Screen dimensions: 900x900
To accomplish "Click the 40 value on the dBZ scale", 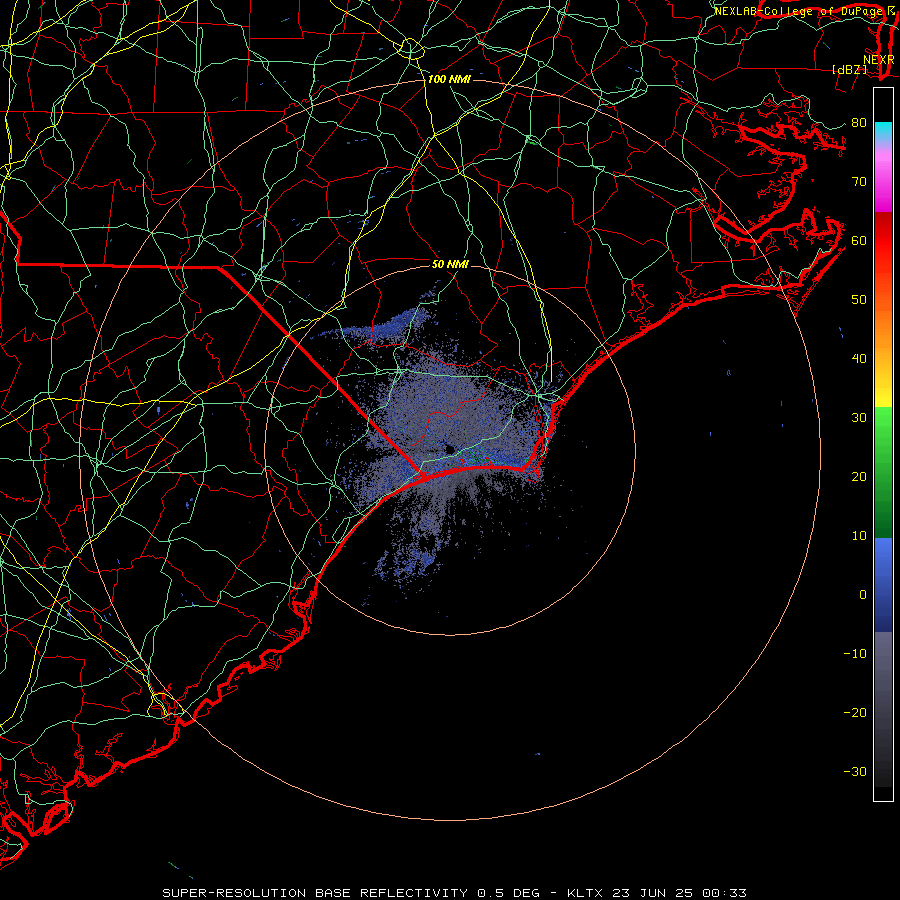I will coord(859,359).
